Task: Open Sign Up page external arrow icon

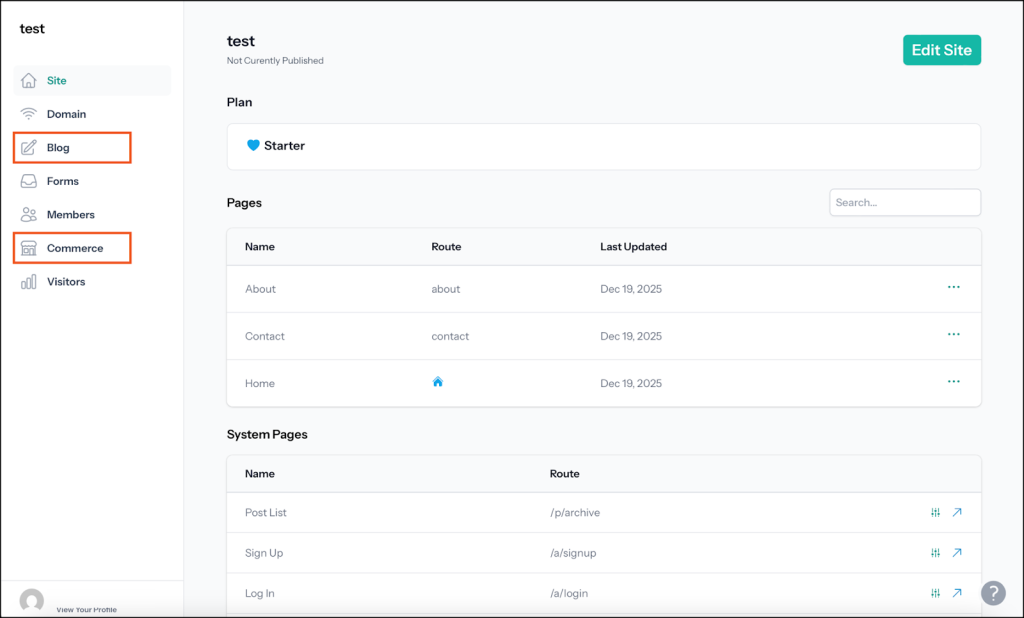Action: [x=957, y=553]
